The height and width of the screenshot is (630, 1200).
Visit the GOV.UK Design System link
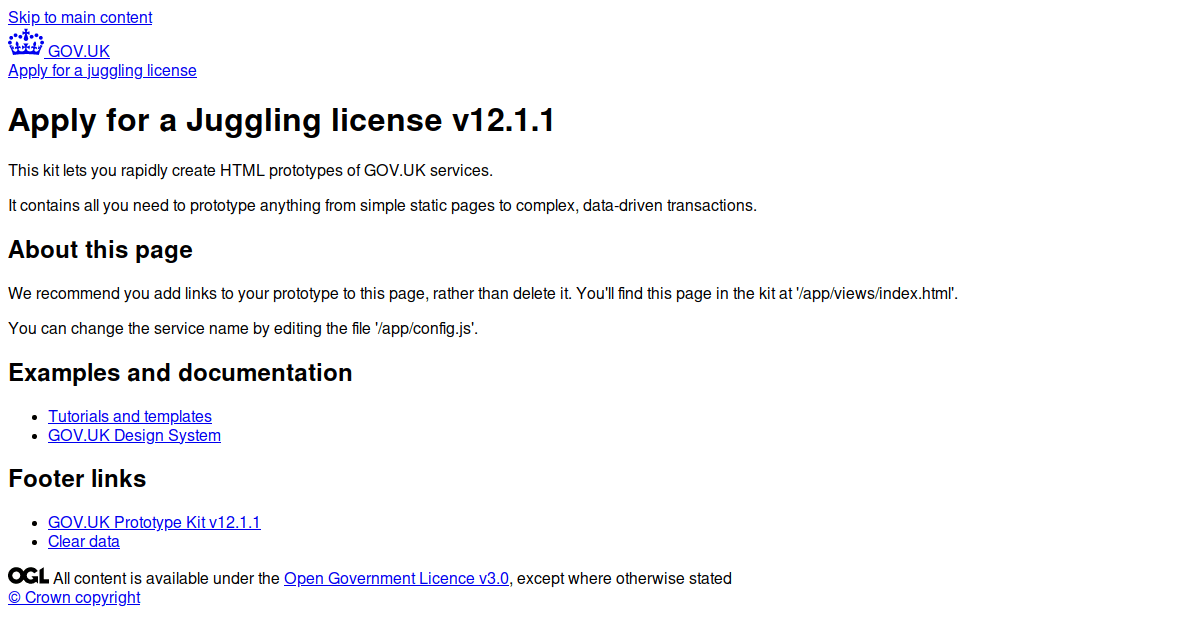(x=134, y=435)
